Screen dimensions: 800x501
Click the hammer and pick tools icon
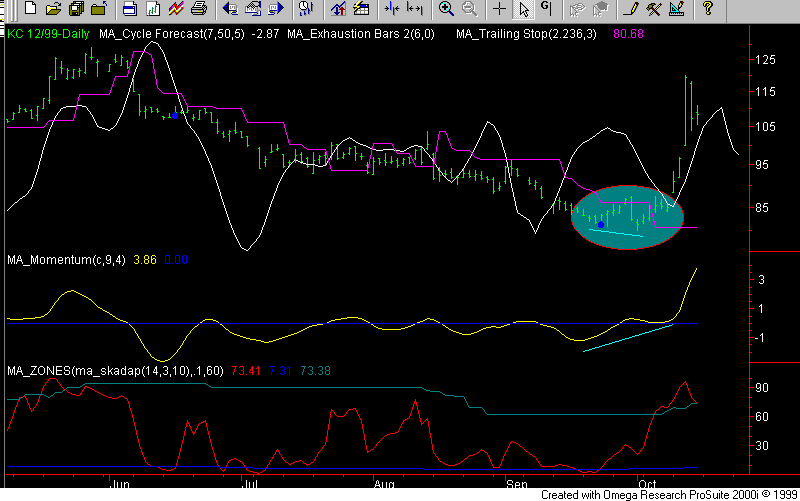coord(653,10)
